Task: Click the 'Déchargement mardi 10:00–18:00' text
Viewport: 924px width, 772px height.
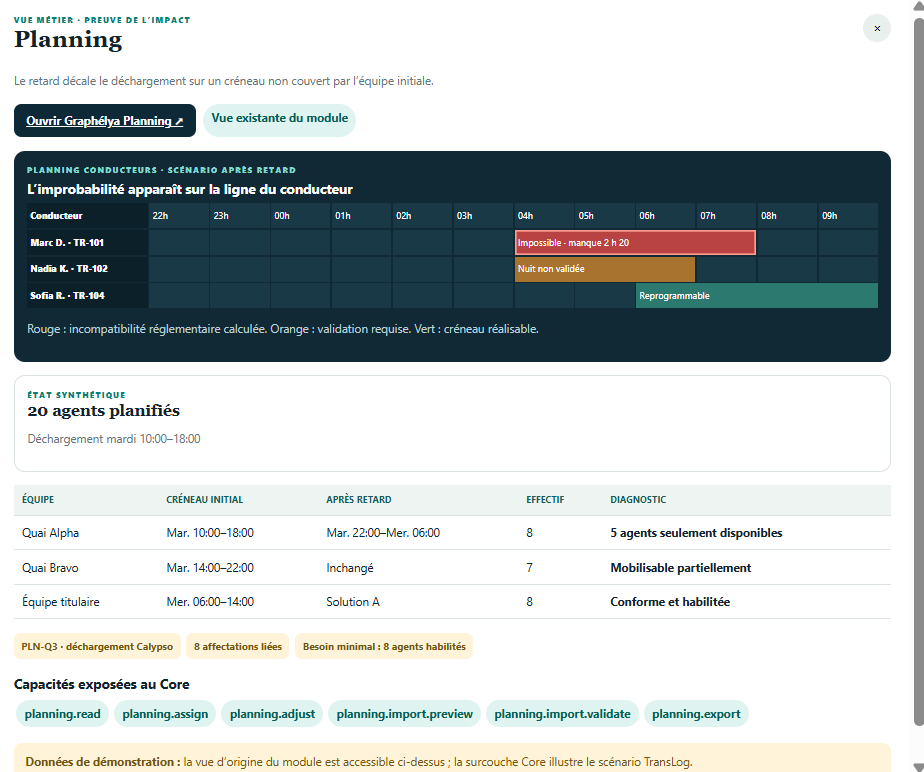Action: pos(114,439)
